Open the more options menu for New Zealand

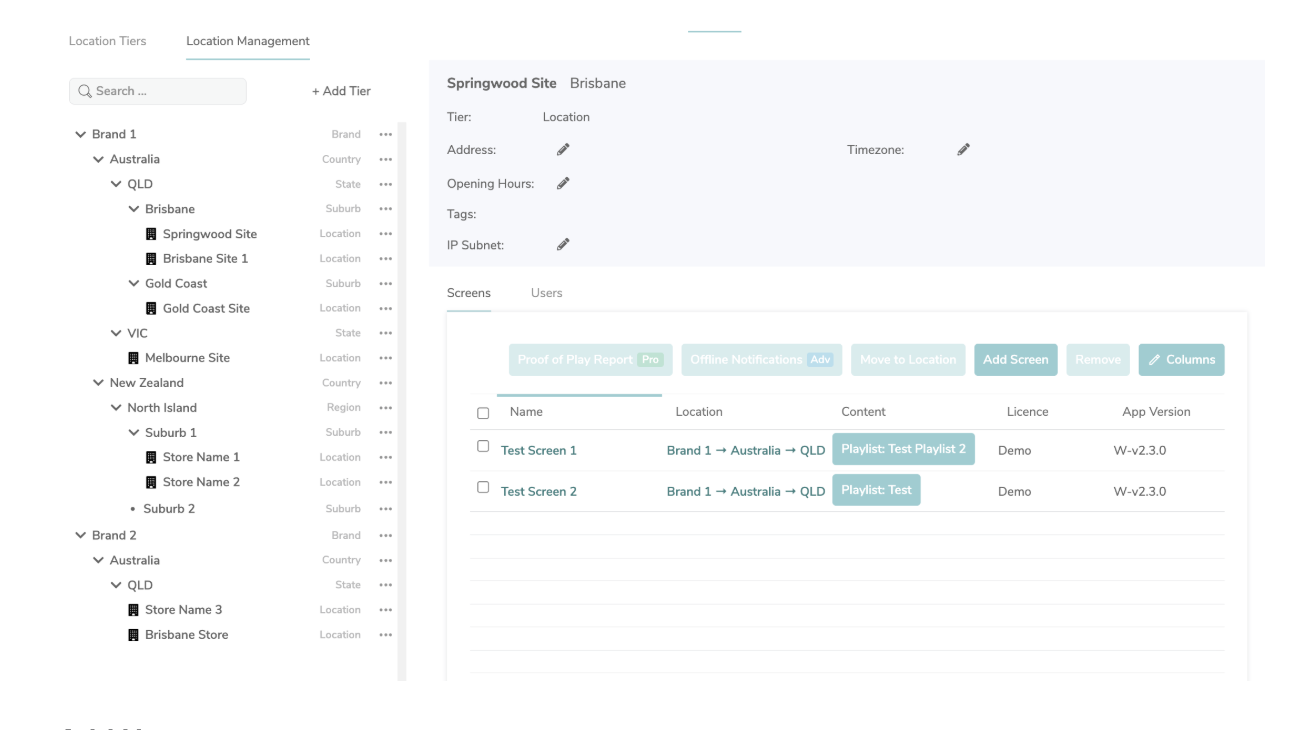coord(386,383)
